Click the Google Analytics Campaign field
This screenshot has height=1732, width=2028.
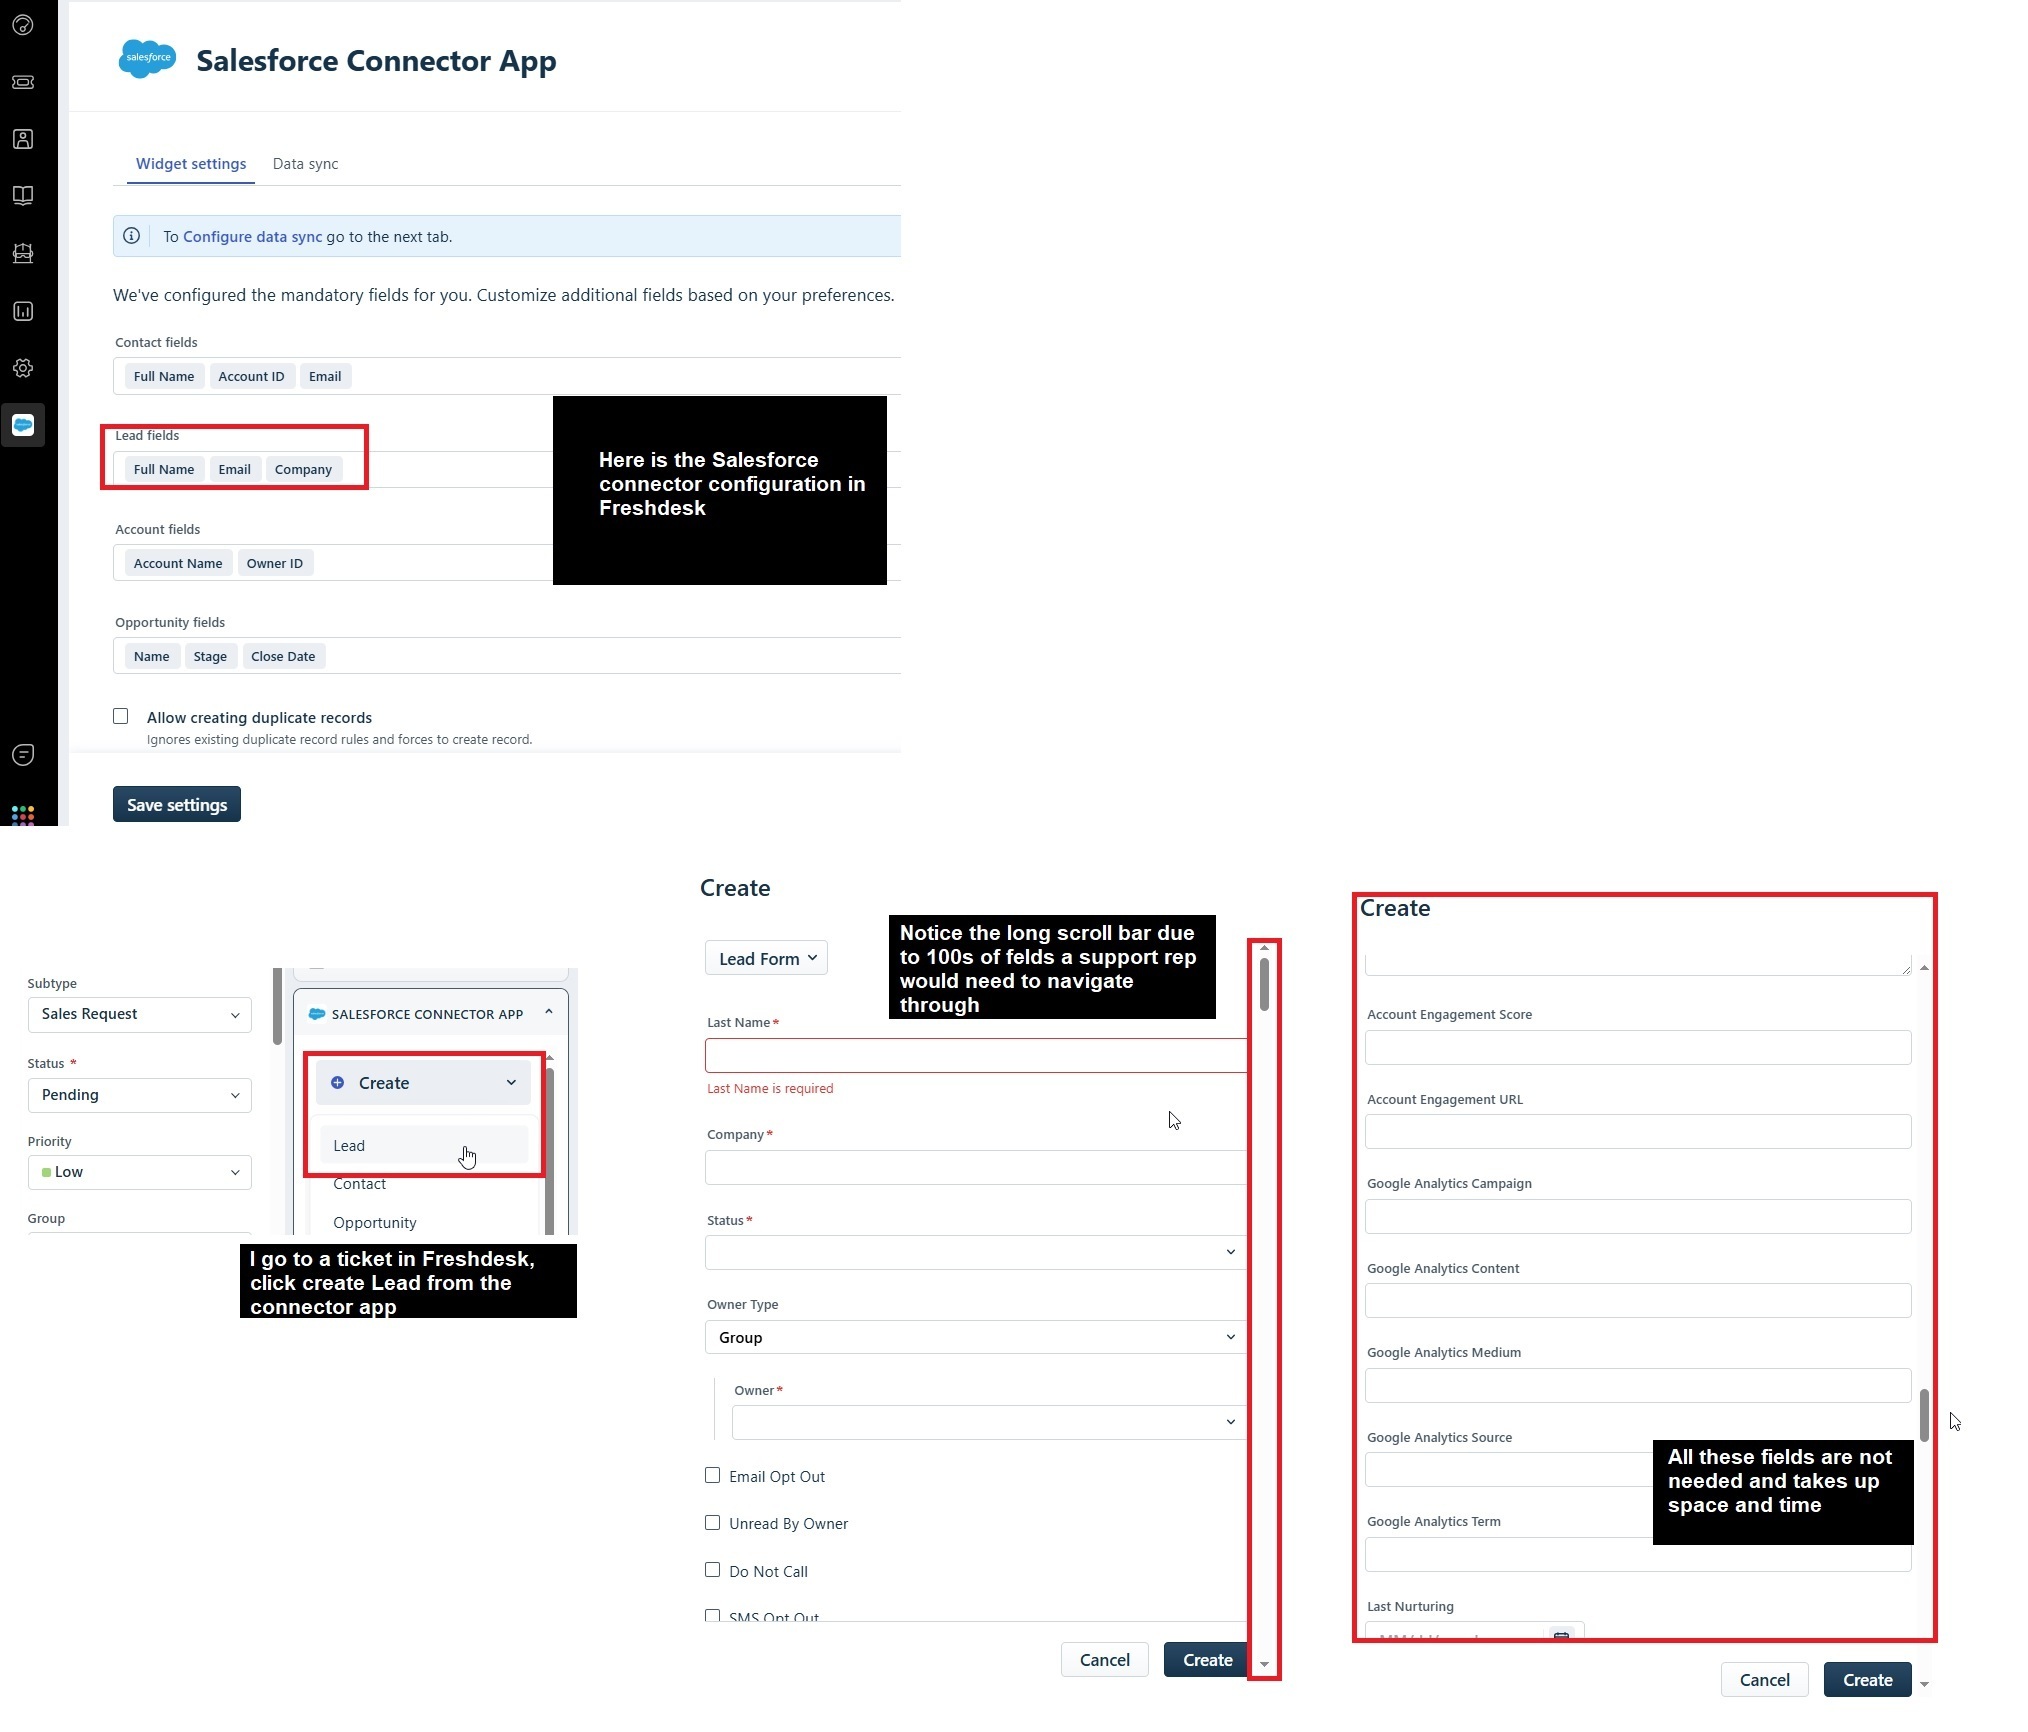1638,1217
